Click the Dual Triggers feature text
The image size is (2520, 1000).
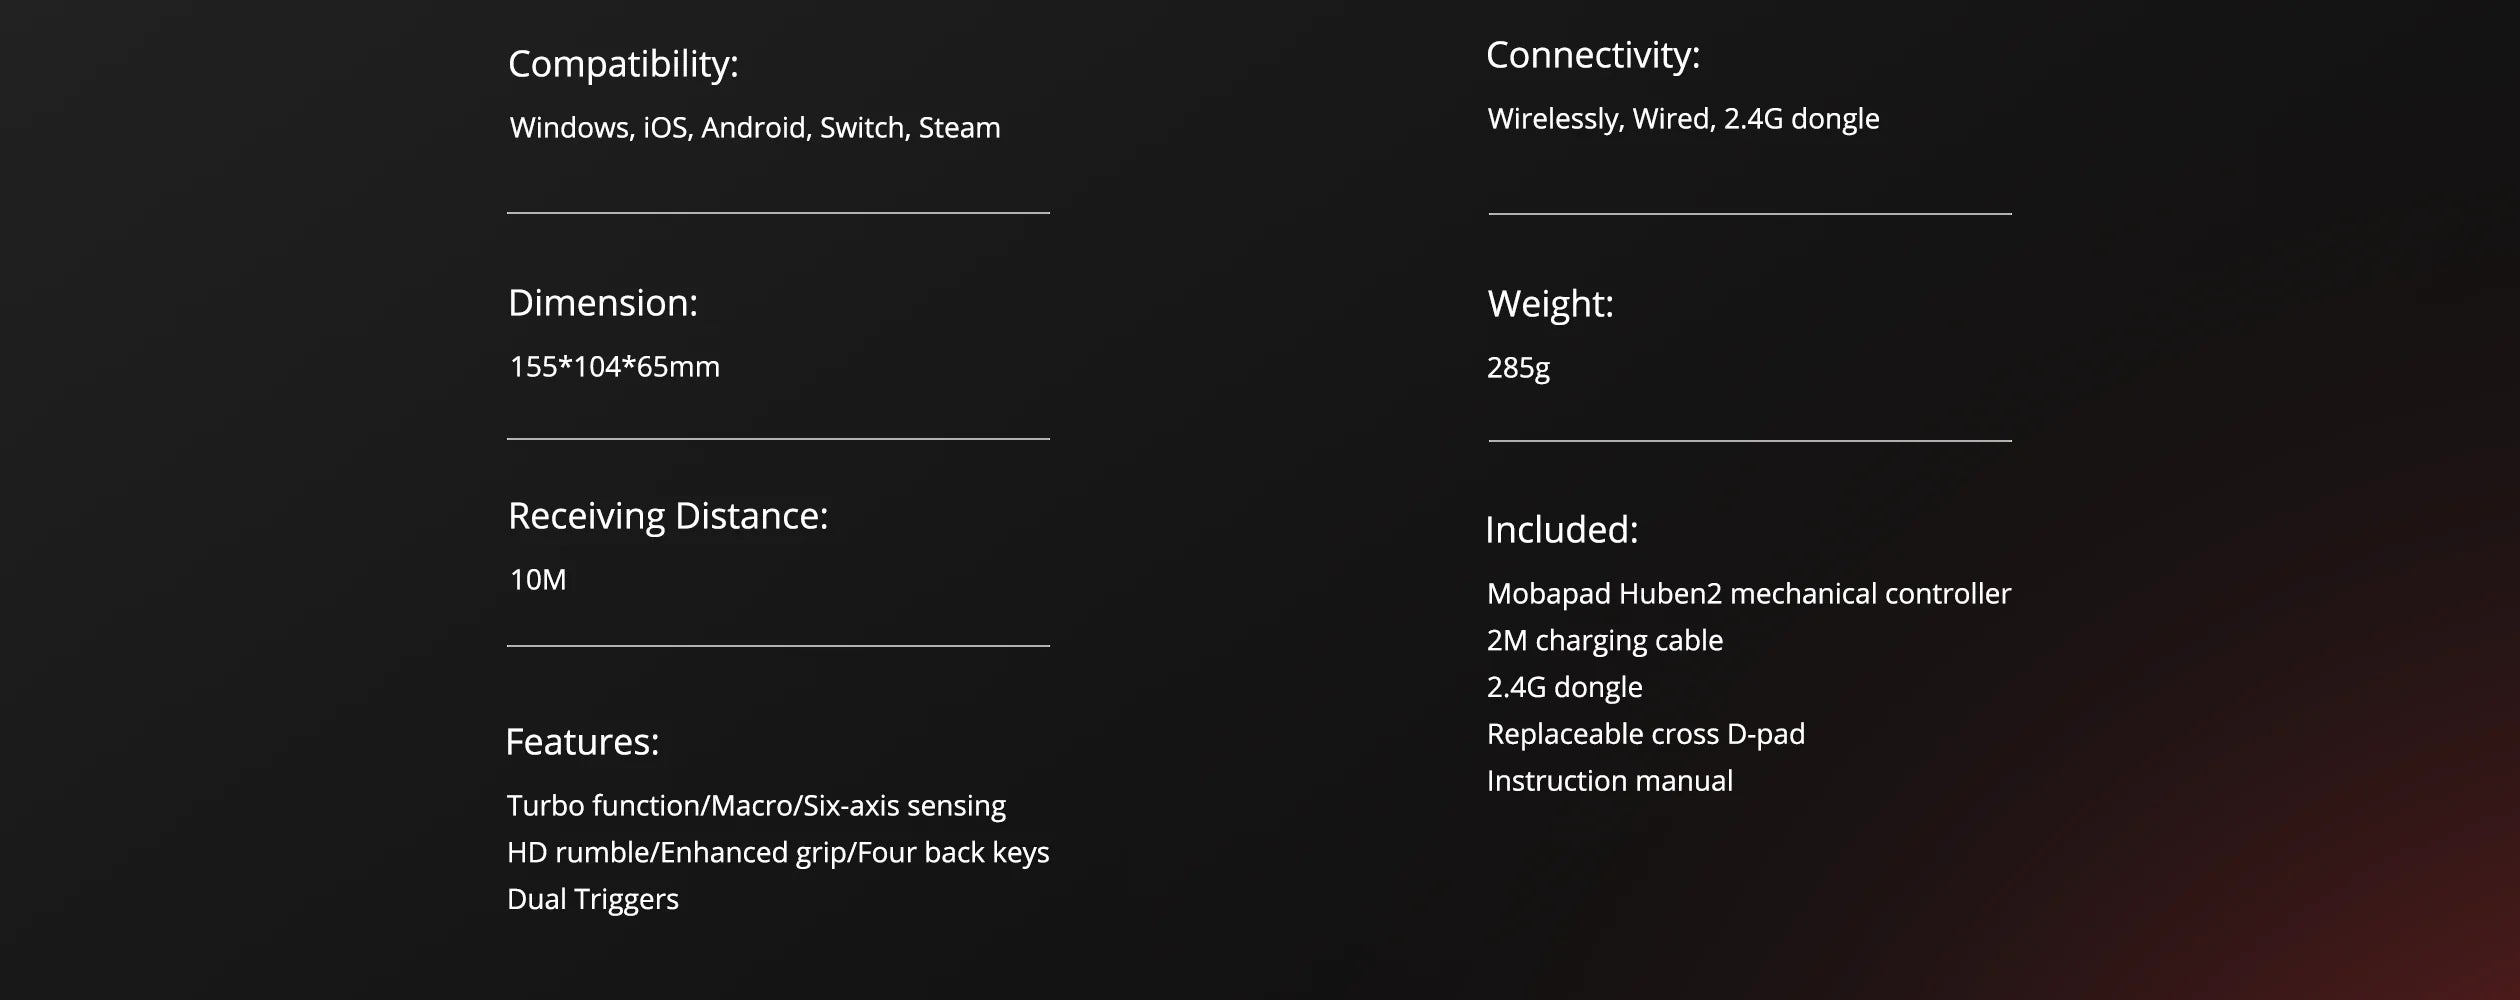592,900
